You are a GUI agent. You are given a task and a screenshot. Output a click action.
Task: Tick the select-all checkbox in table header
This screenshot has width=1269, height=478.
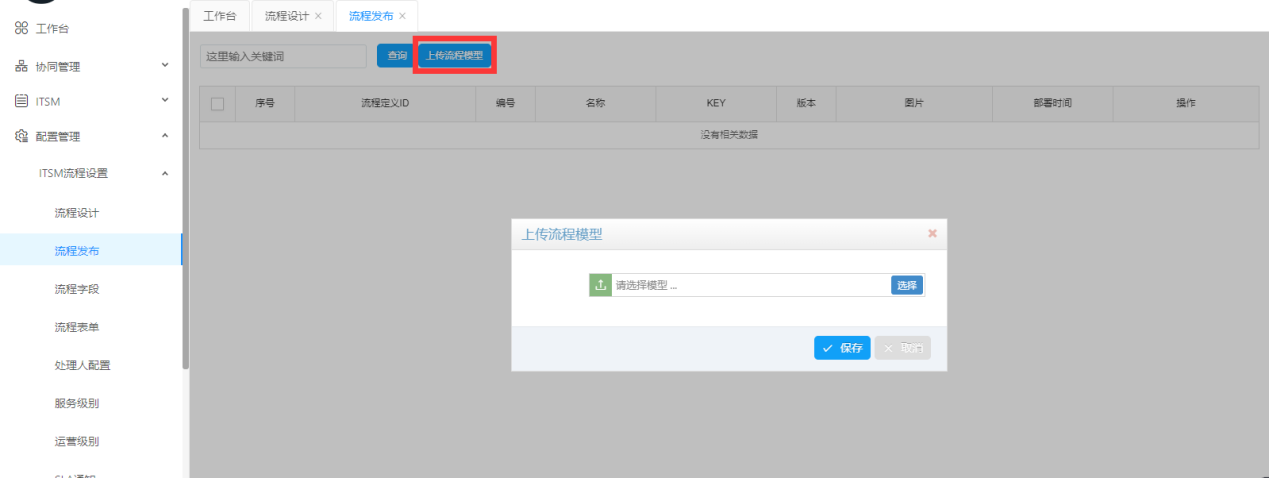click(x=217, y=104)
